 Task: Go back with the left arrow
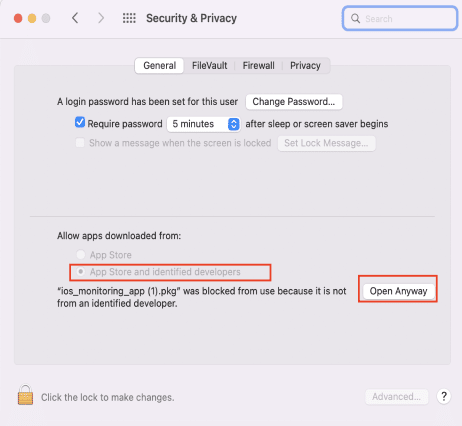point(75,18)
